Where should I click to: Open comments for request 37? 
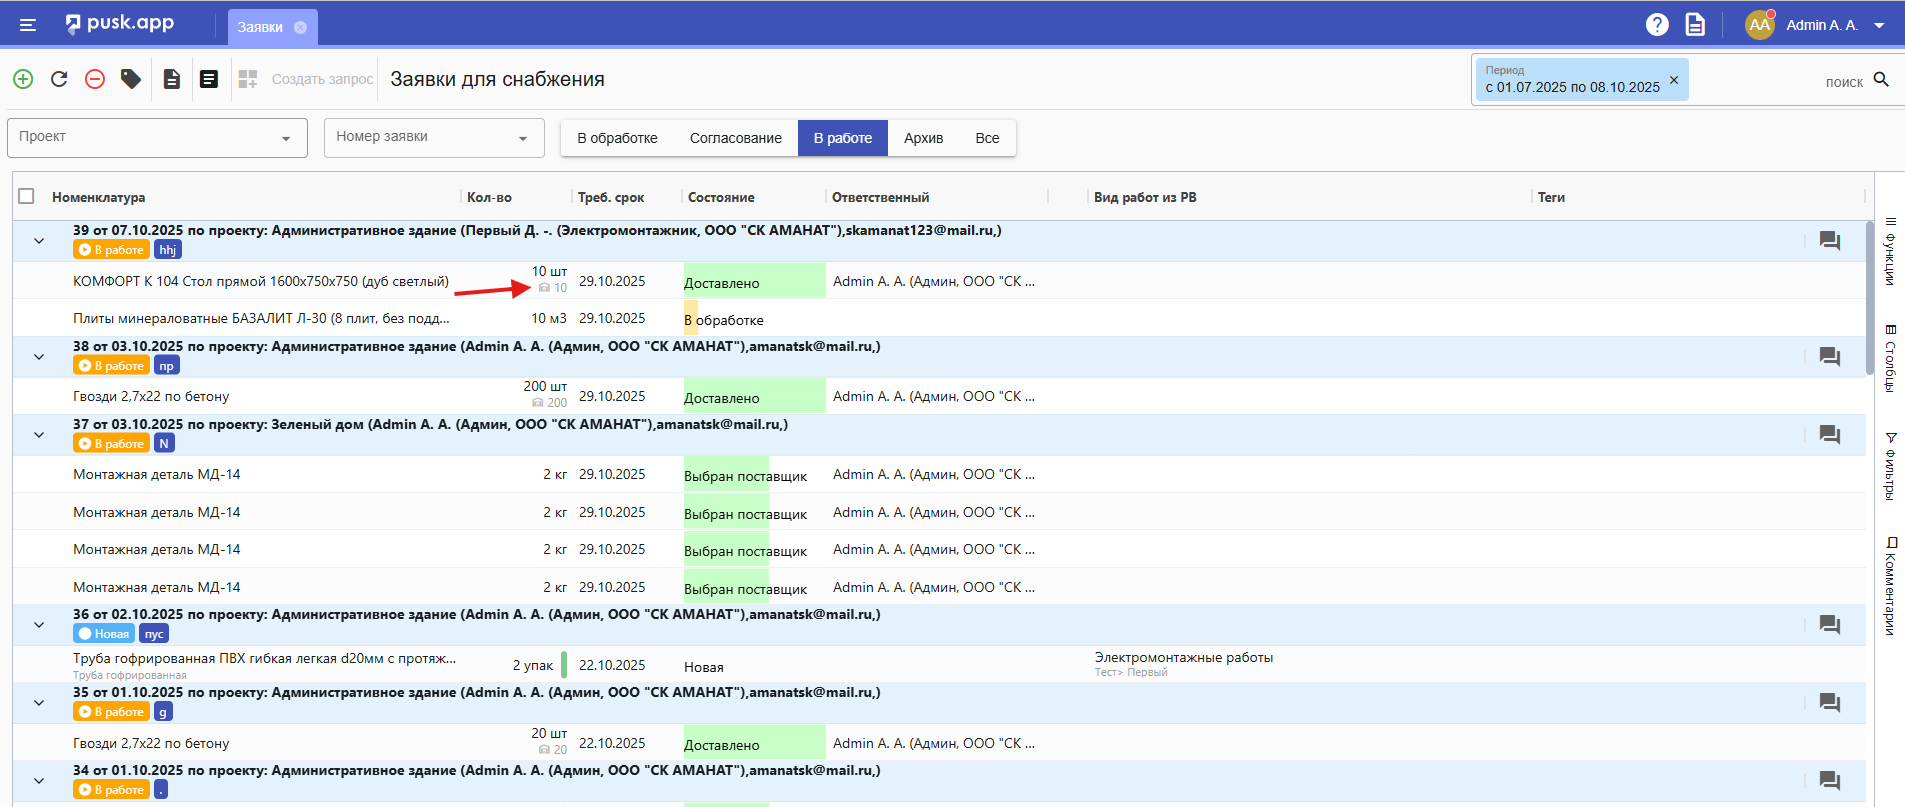coord(1829,435)
